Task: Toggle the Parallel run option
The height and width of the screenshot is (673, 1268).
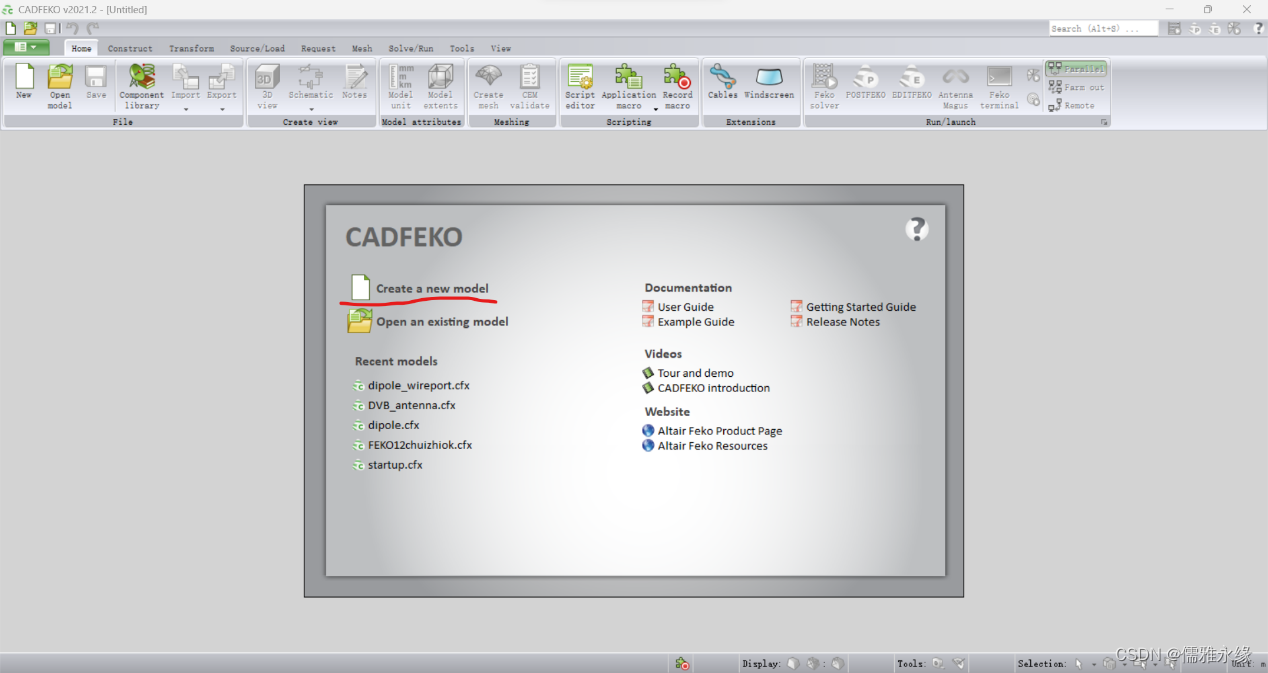Action: click(1076, 69)
